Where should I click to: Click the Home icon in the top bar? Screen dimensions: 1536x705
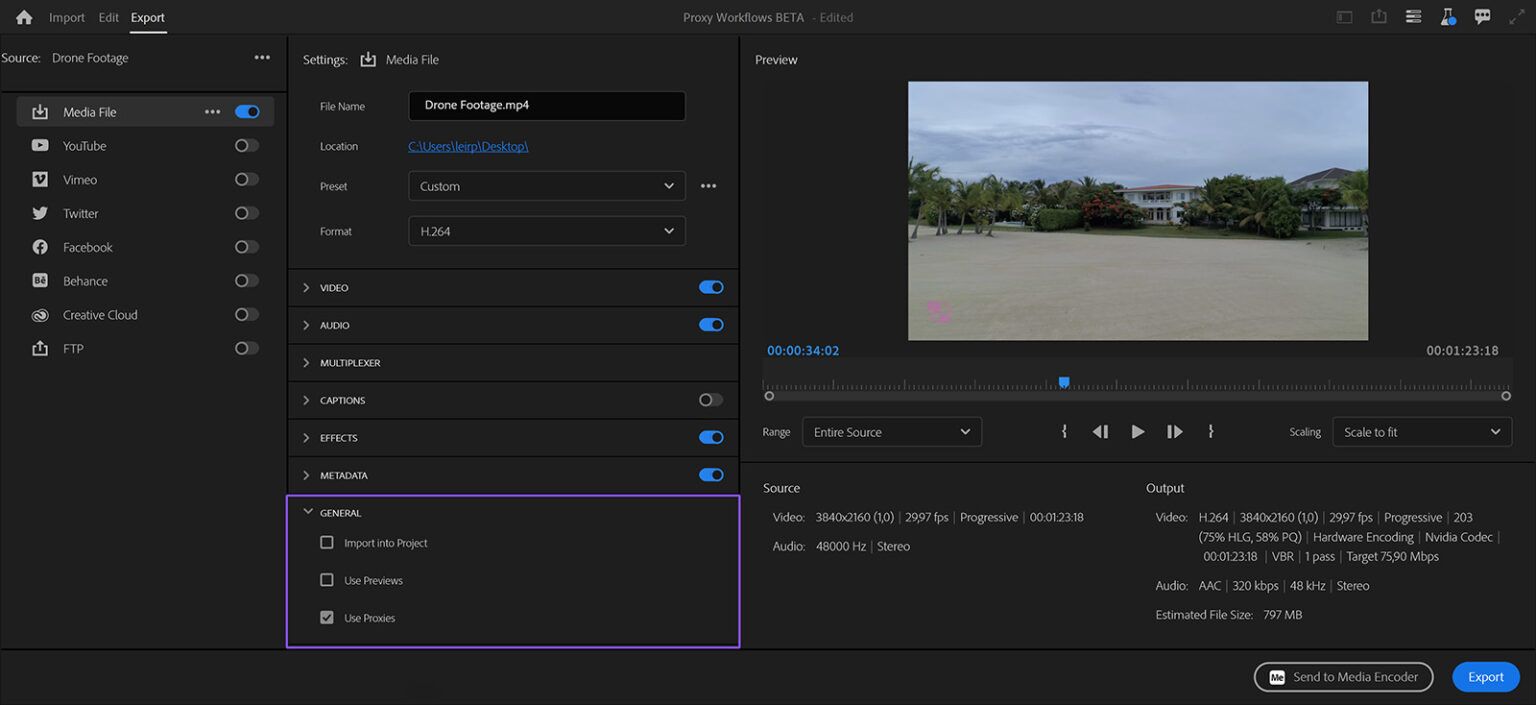[x=22, y=17]
